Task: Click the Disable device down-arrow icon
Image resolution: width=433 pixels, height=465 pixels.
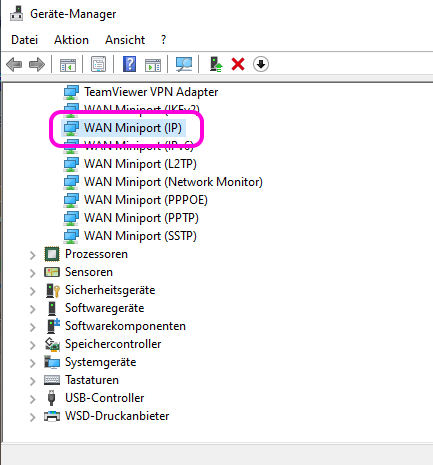Action: 261,64
